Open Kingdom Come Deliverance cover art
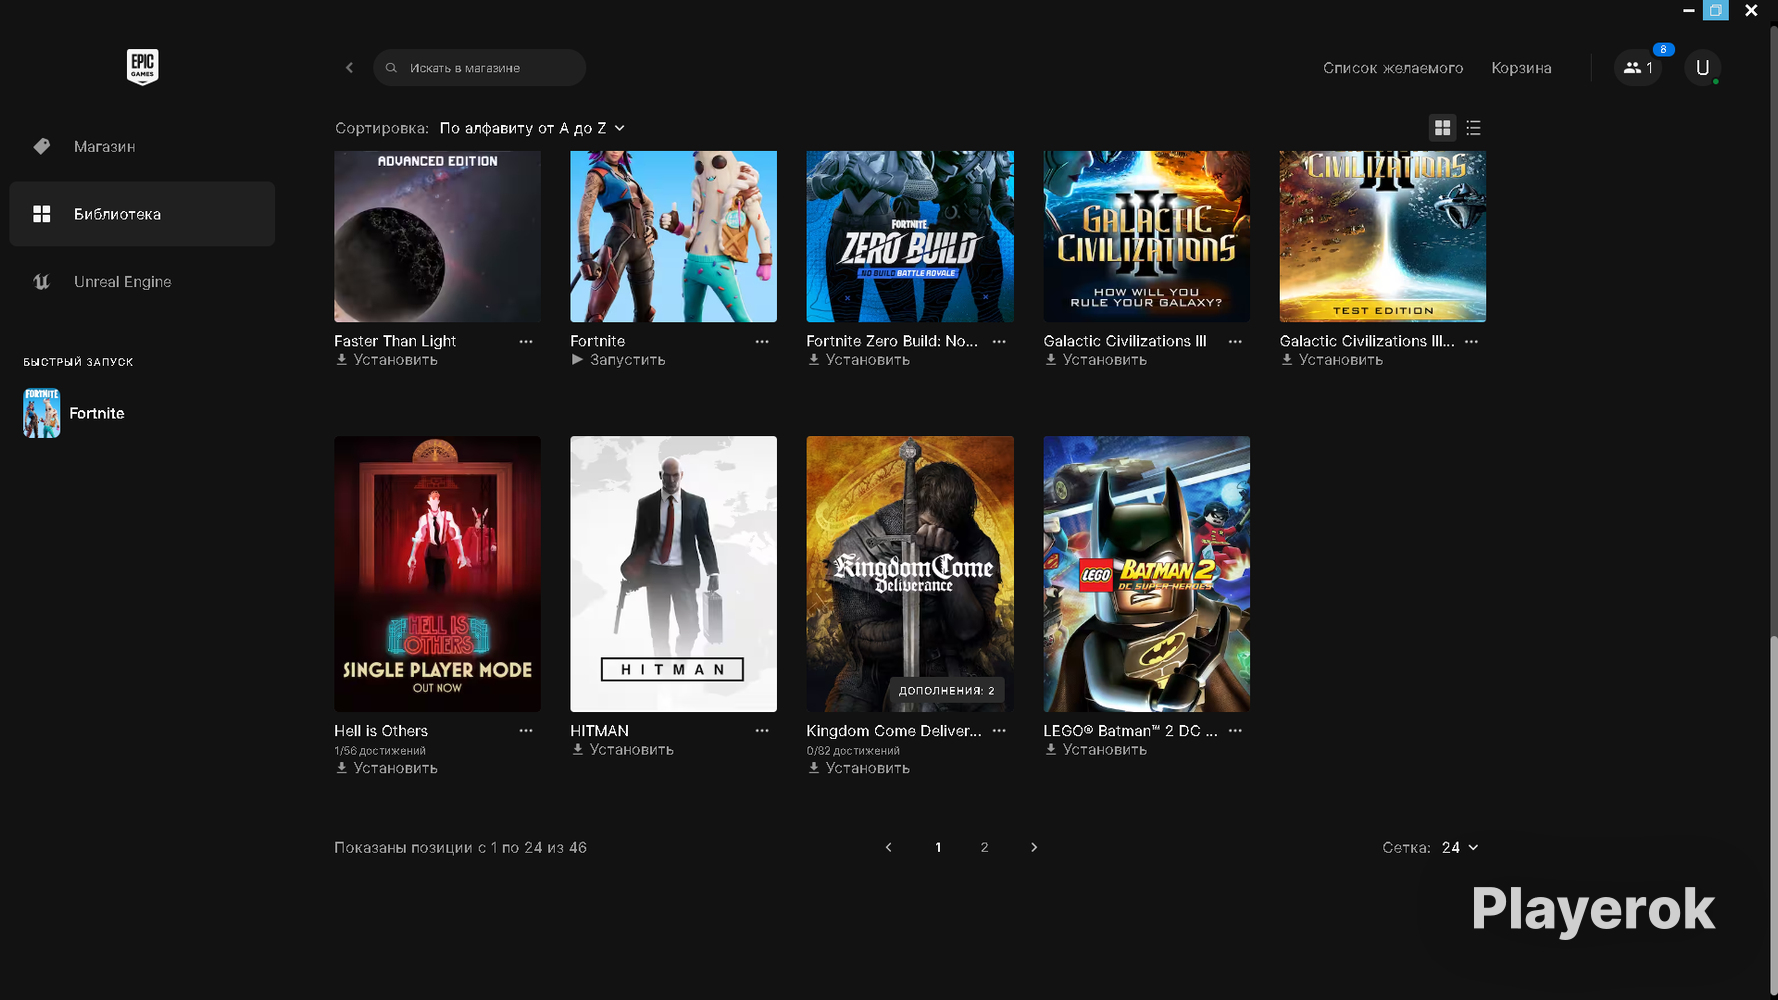Viewport: 1778px width, 1000px height. coord(910,574)
